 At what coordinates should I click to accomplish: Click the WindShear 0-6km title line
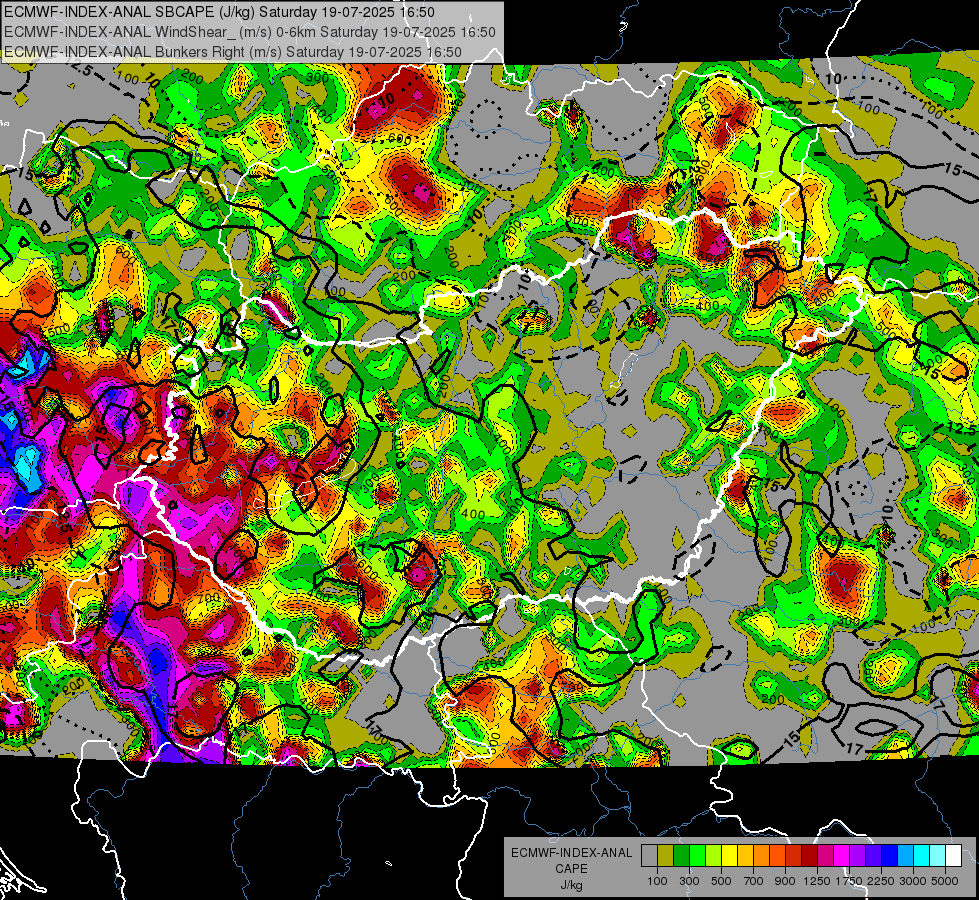[x=250, y=32]
